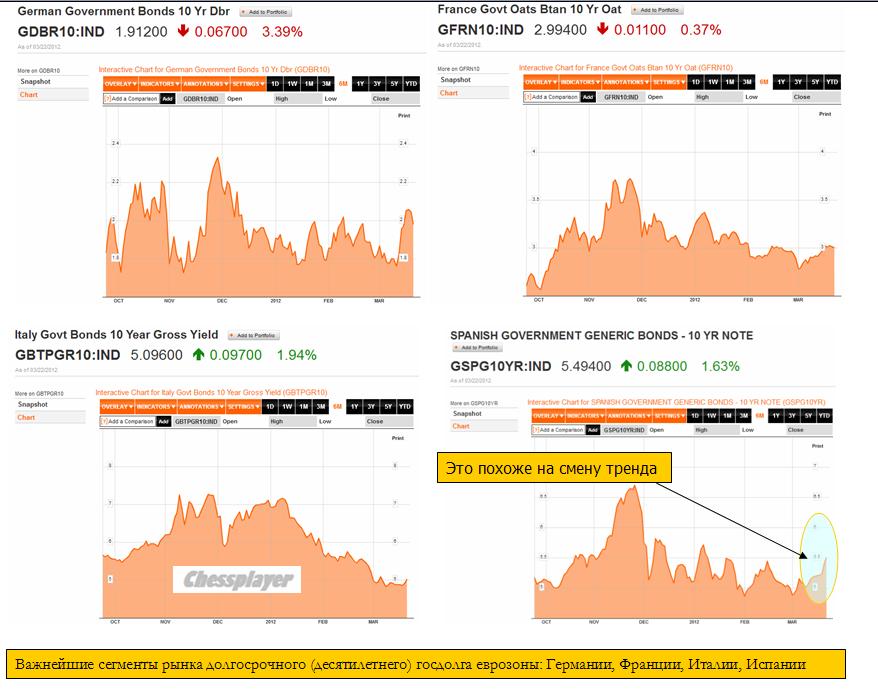Select Chart tab under GFRN10
The width and height of the screenshot is (878, 692).
pyautogui.click(x=449, y=93)
